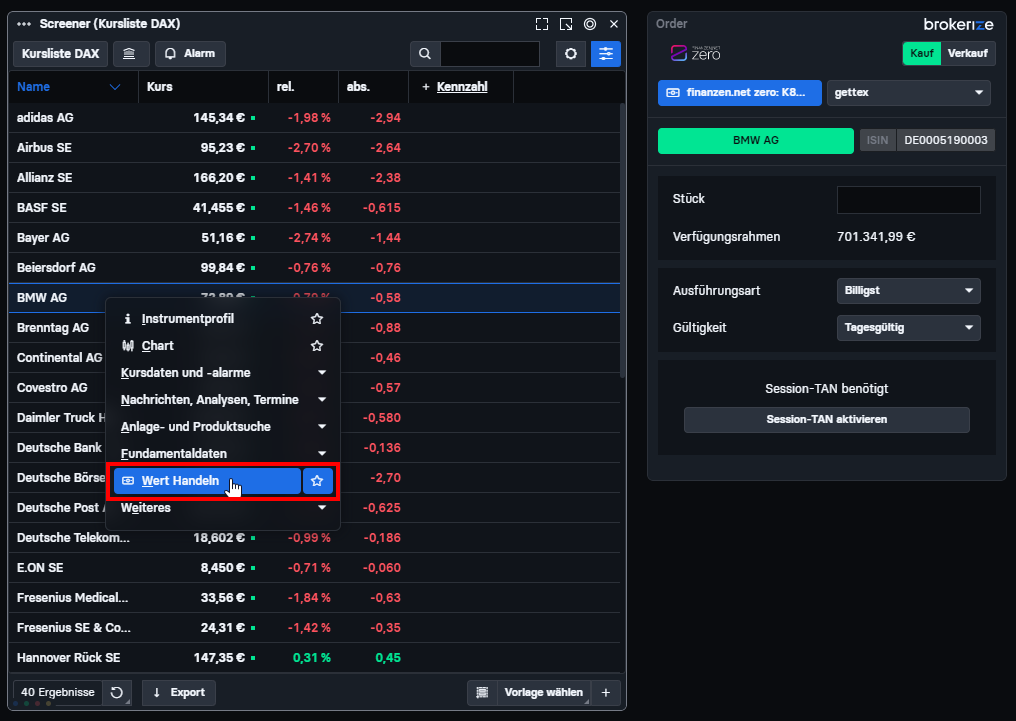Expand the Gültigkeit Tagesgültig dropdown

[908, 328]
